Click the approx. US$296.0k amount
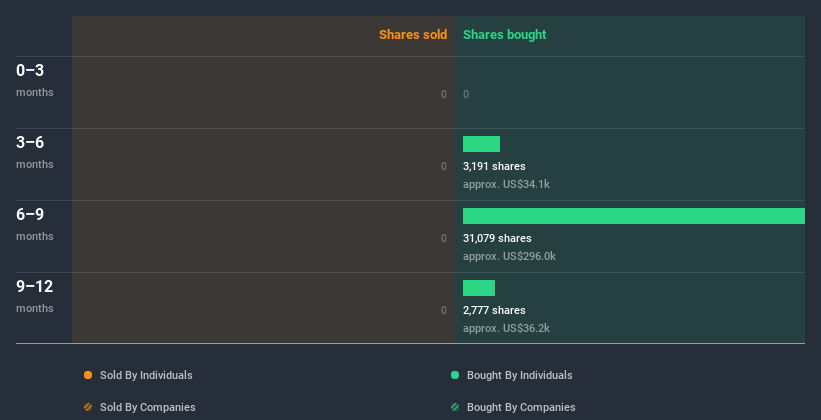 pyautogui.click(x=509, y=256)
